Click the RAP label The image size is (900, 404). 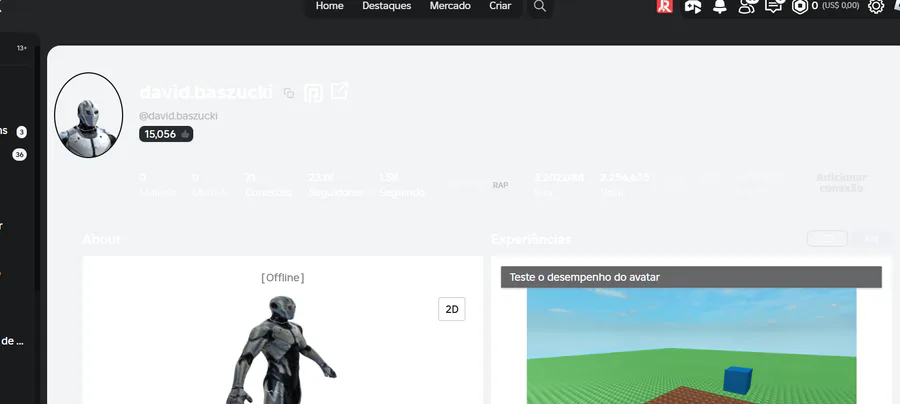pyautogui.click(x=500, y=185)
